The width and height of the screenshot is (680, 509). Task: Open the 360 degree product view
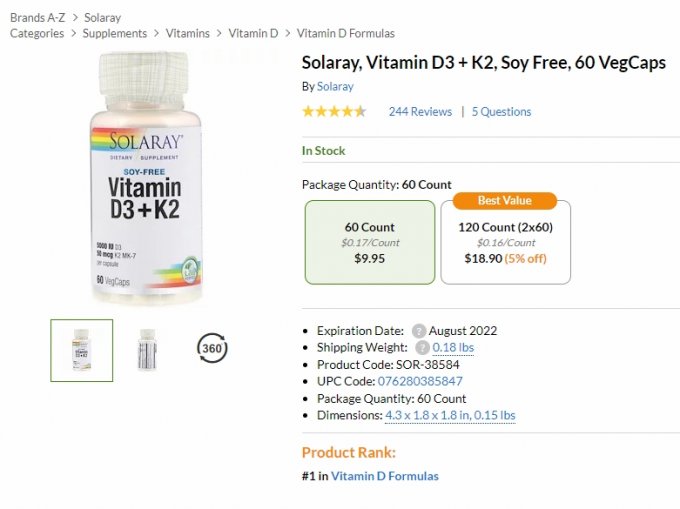click(213, 349)
